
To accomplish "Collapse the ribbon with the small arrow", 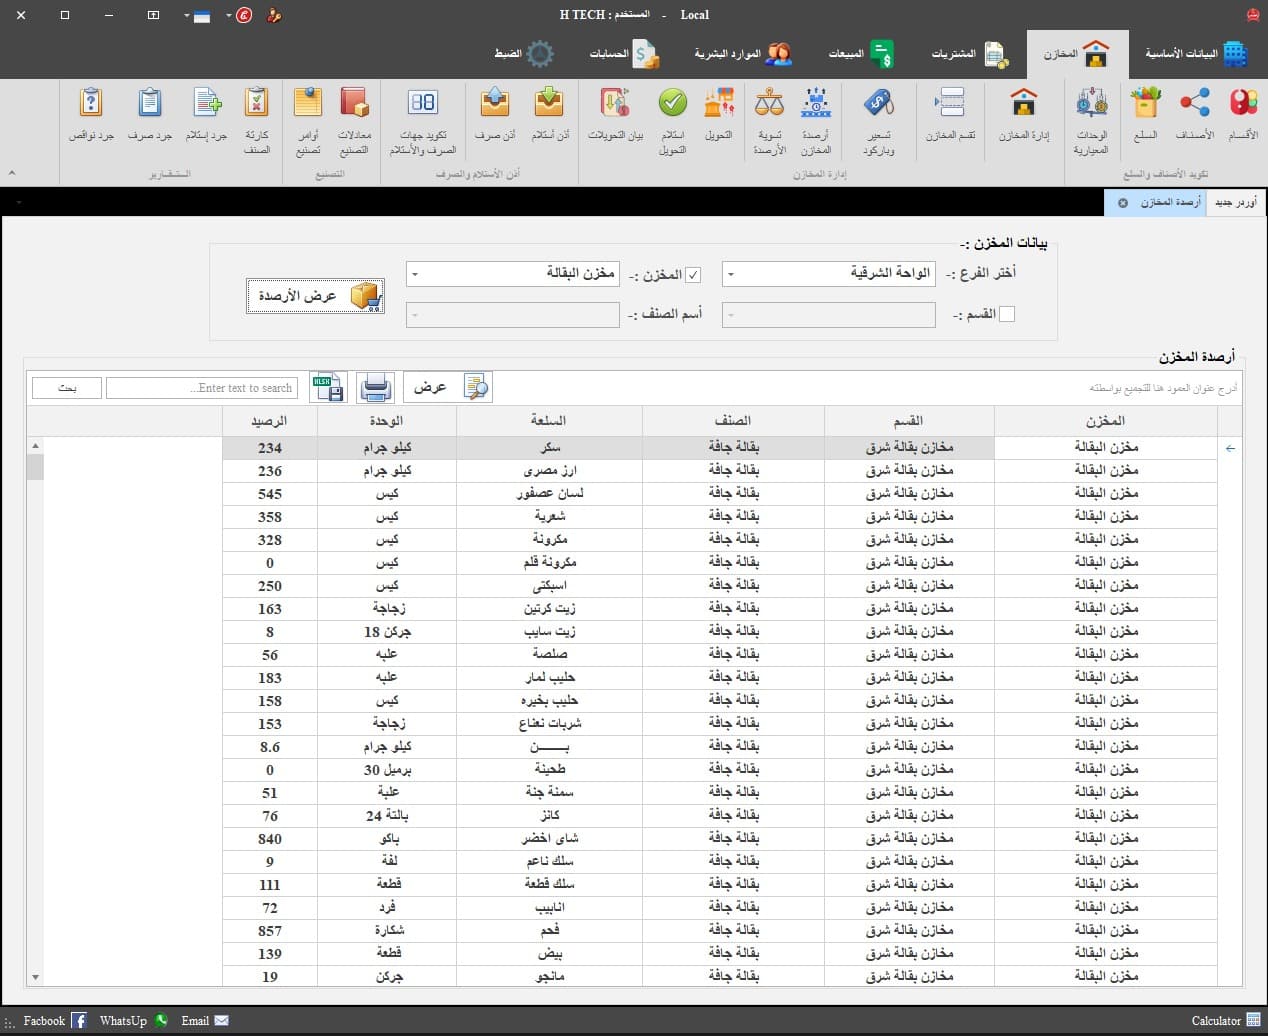I will pyautogui.click(x=12, y=173).
